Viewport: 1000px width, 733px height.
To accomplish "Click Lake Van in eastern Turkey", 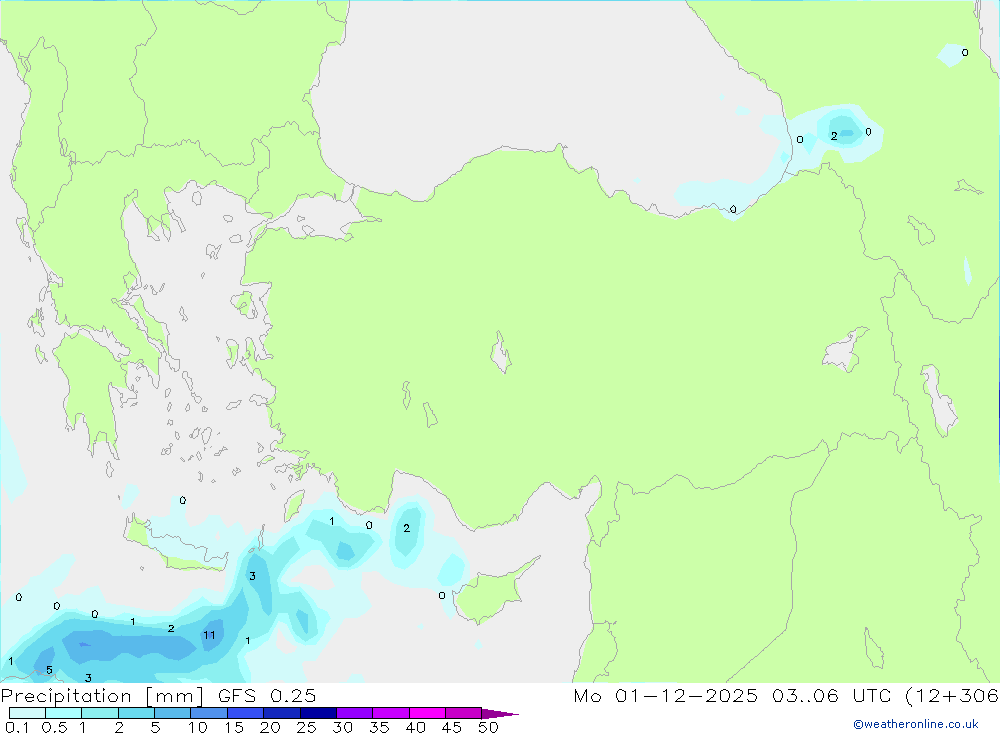I will click(x=843, y=352).
